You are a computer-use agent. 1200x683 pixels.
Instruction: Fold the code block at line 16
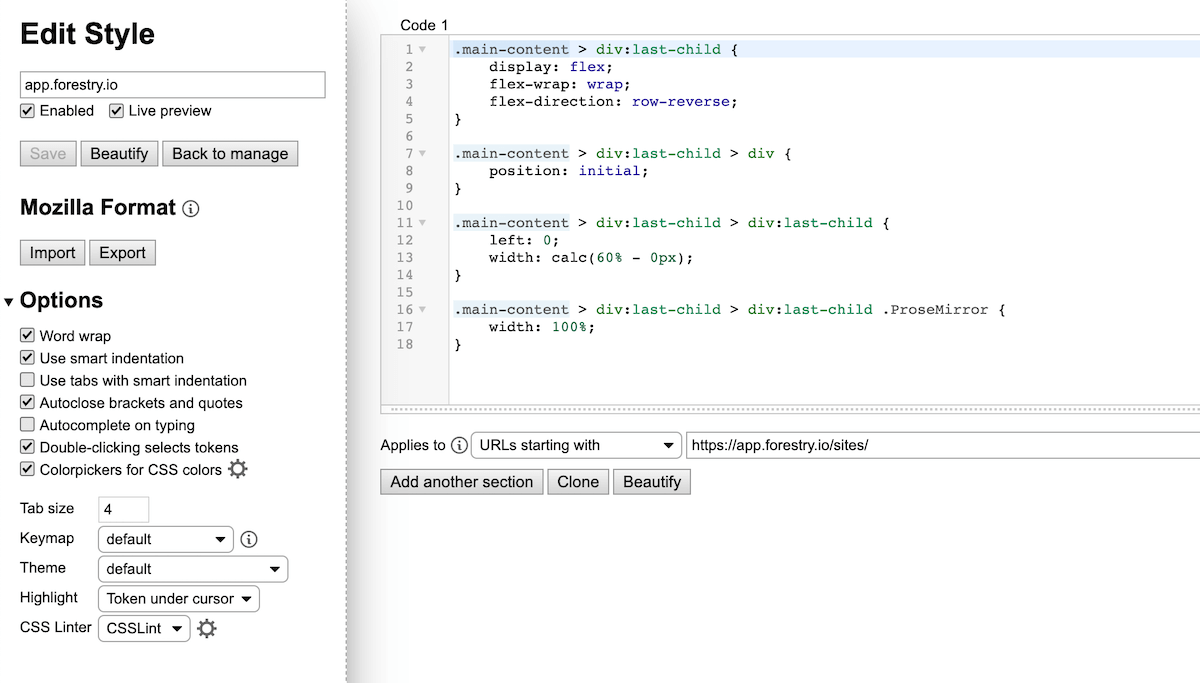tap(422, 310)
